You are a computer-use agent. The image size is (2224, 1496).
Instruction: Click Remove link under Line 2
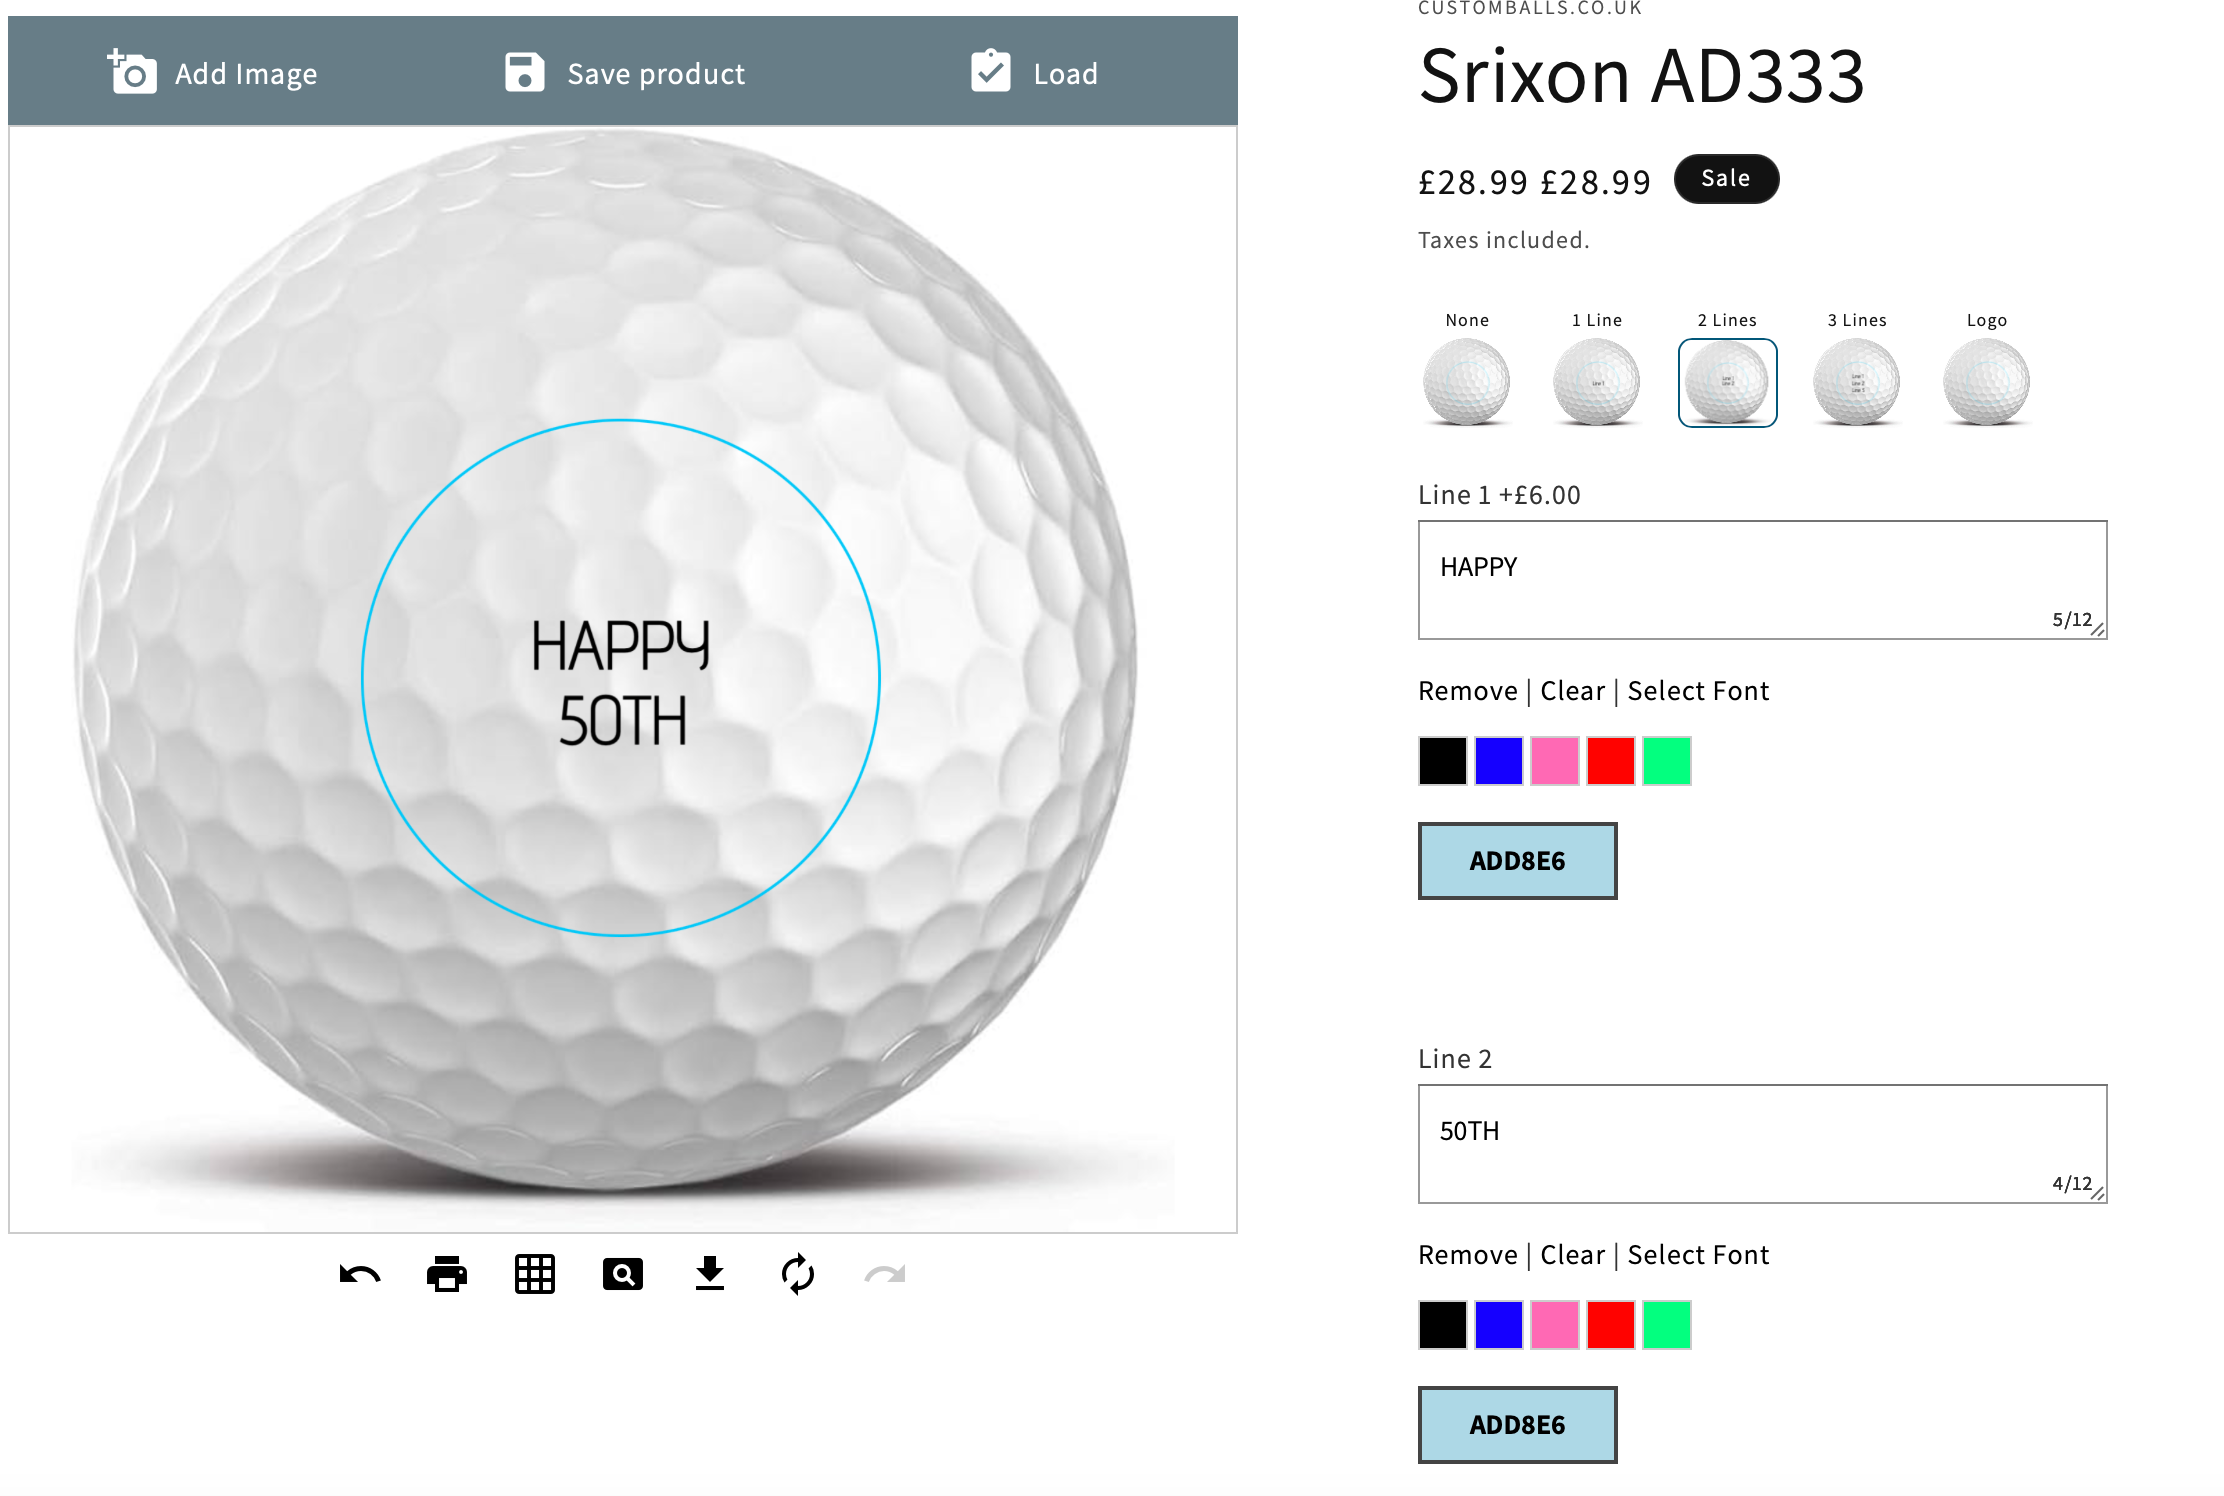click(x=1467, y=1255)
